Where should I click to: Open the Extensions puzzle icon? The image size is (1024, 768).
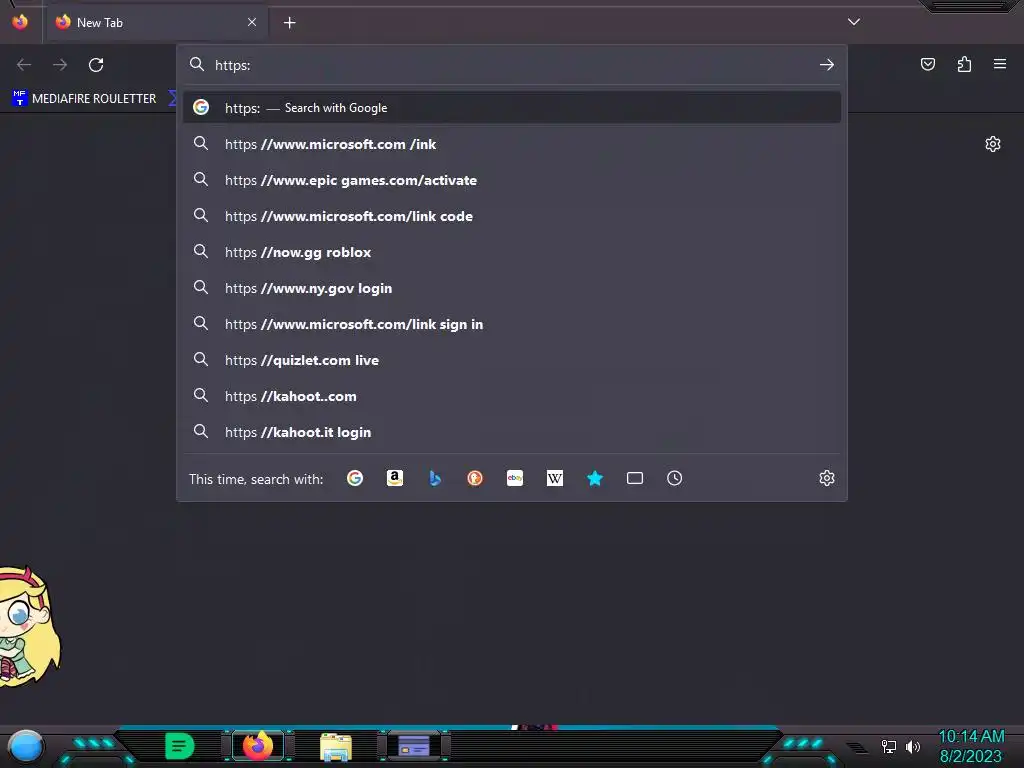pyautogui.click(x=964, y=64)
